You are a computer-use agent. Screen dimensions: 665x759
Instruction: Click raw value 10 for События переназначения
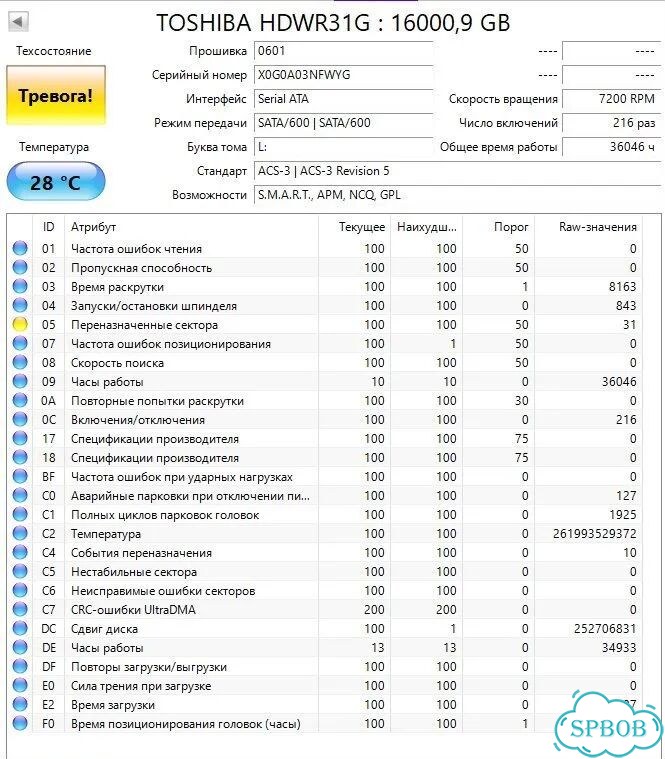click(x=629, y=552)
